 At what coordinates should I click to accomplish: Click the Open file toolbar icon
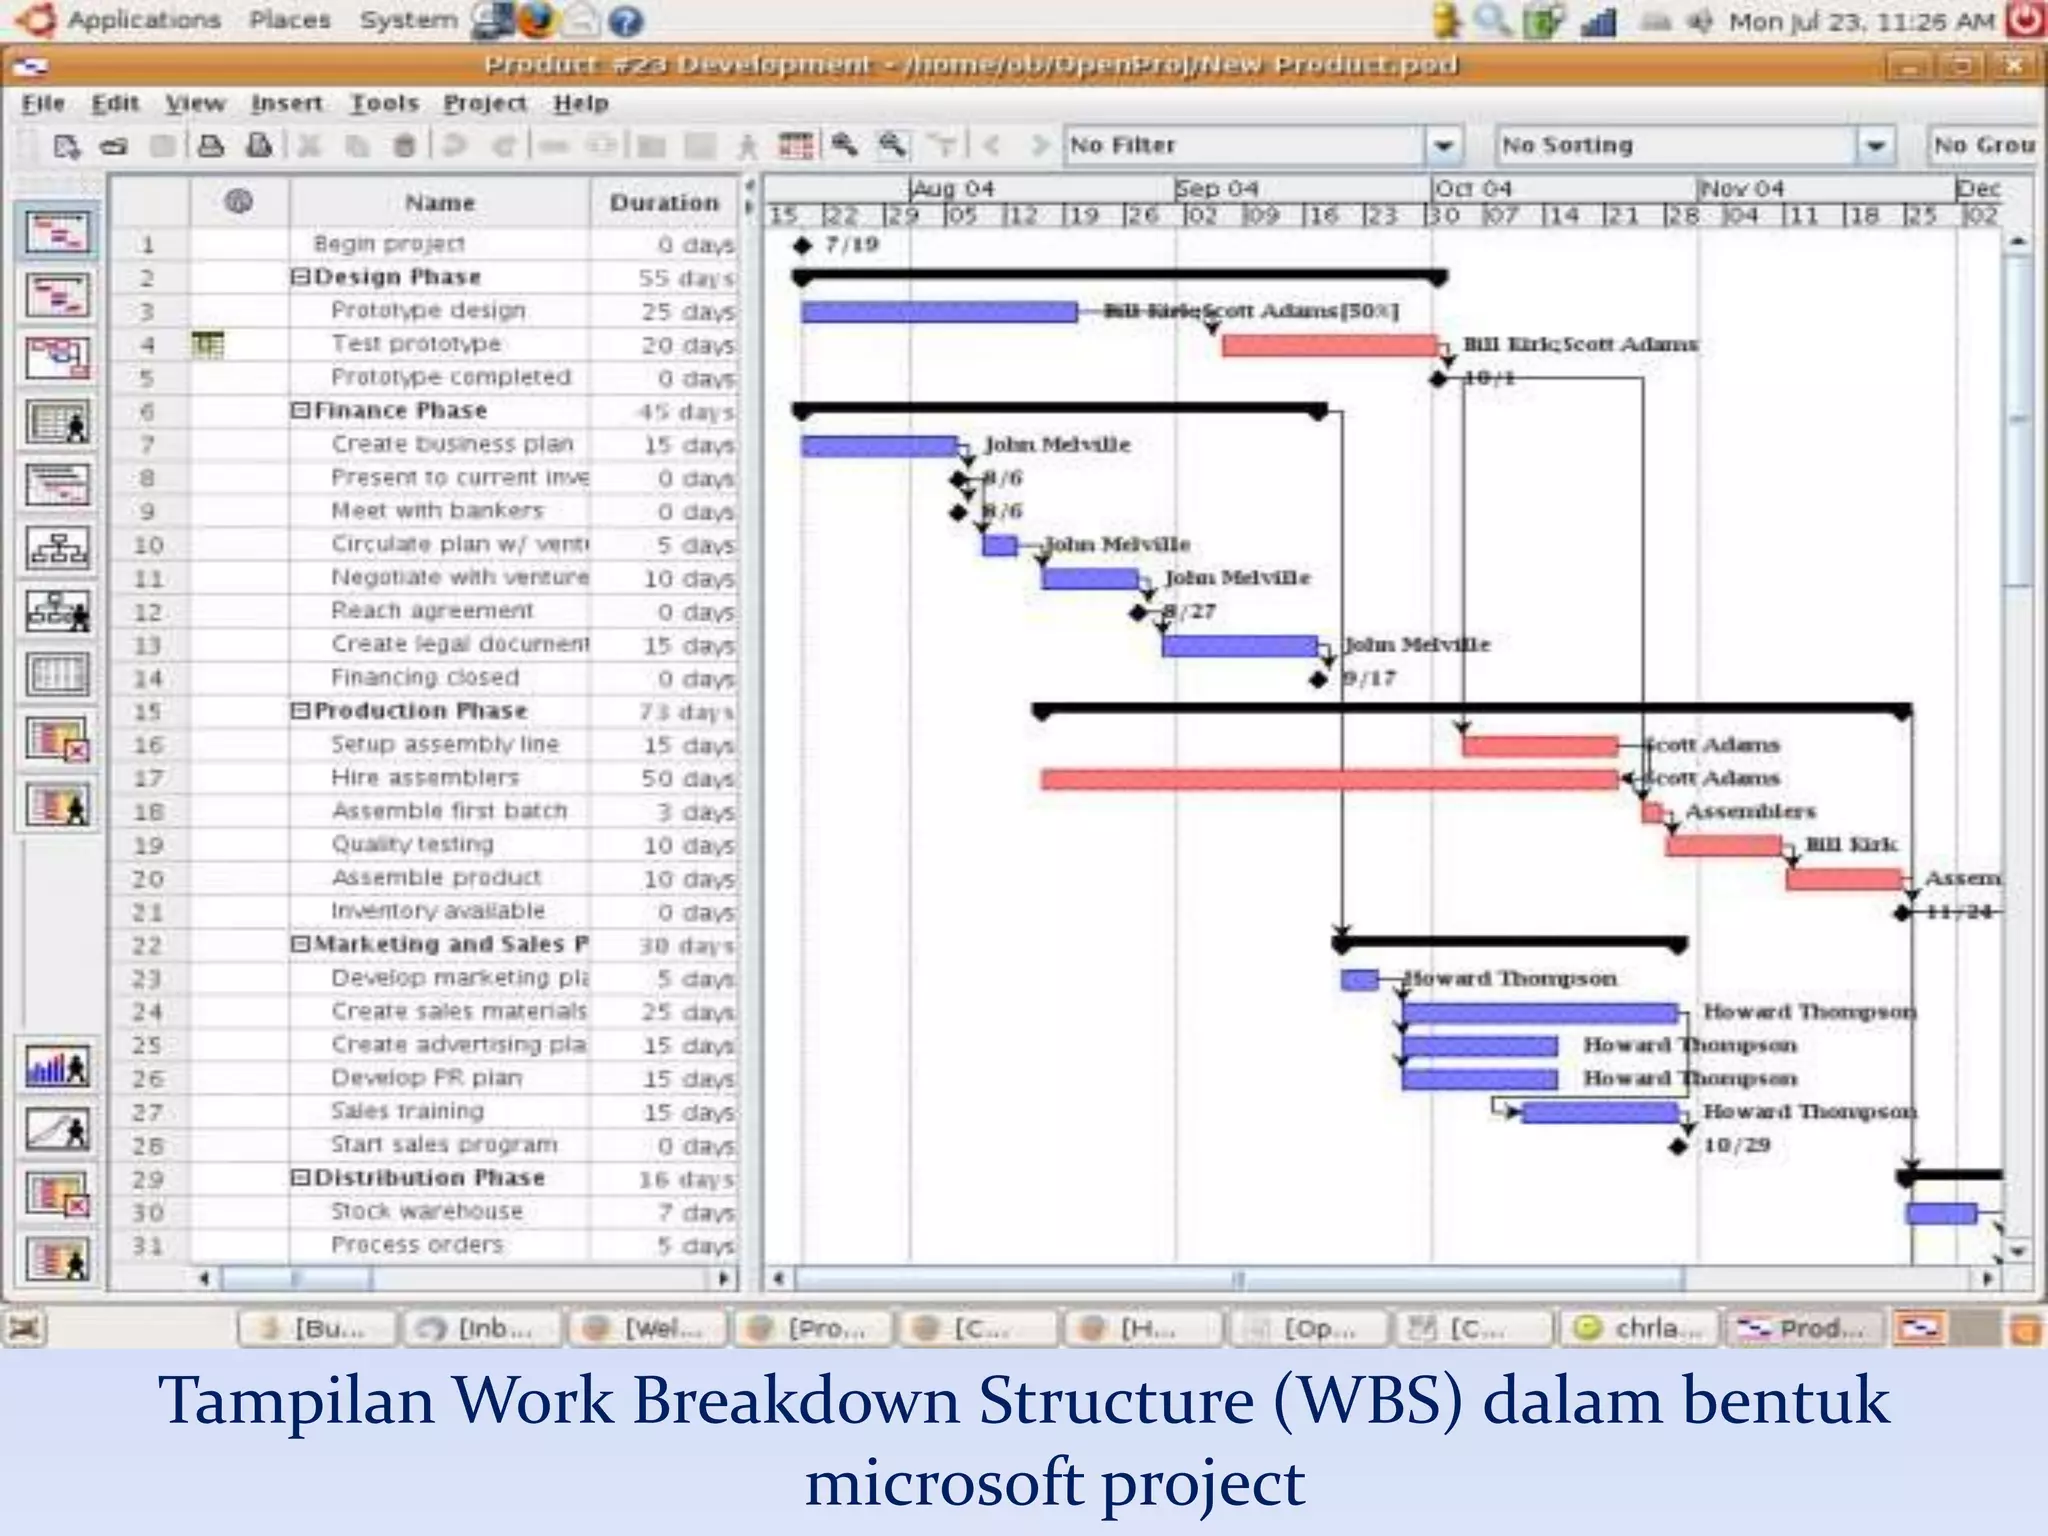coord(114,146)
